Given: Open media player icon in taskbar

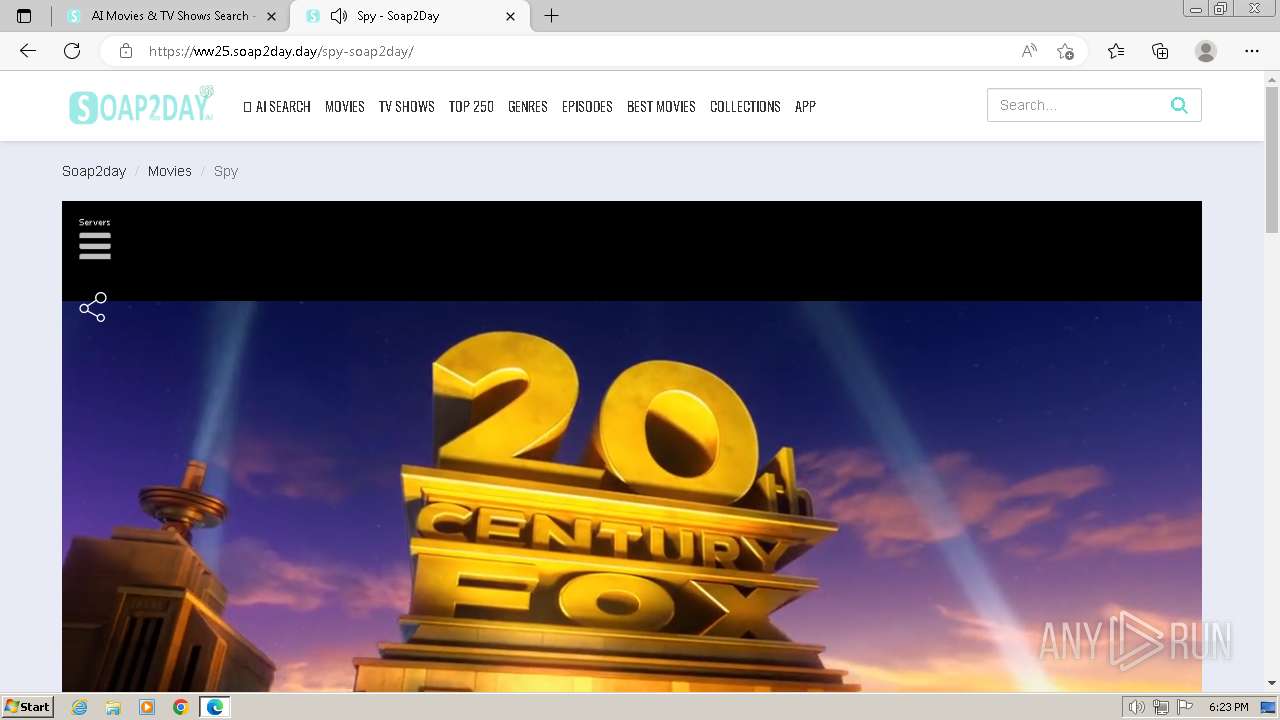Looking at the screenshot, I should (147, 707).
